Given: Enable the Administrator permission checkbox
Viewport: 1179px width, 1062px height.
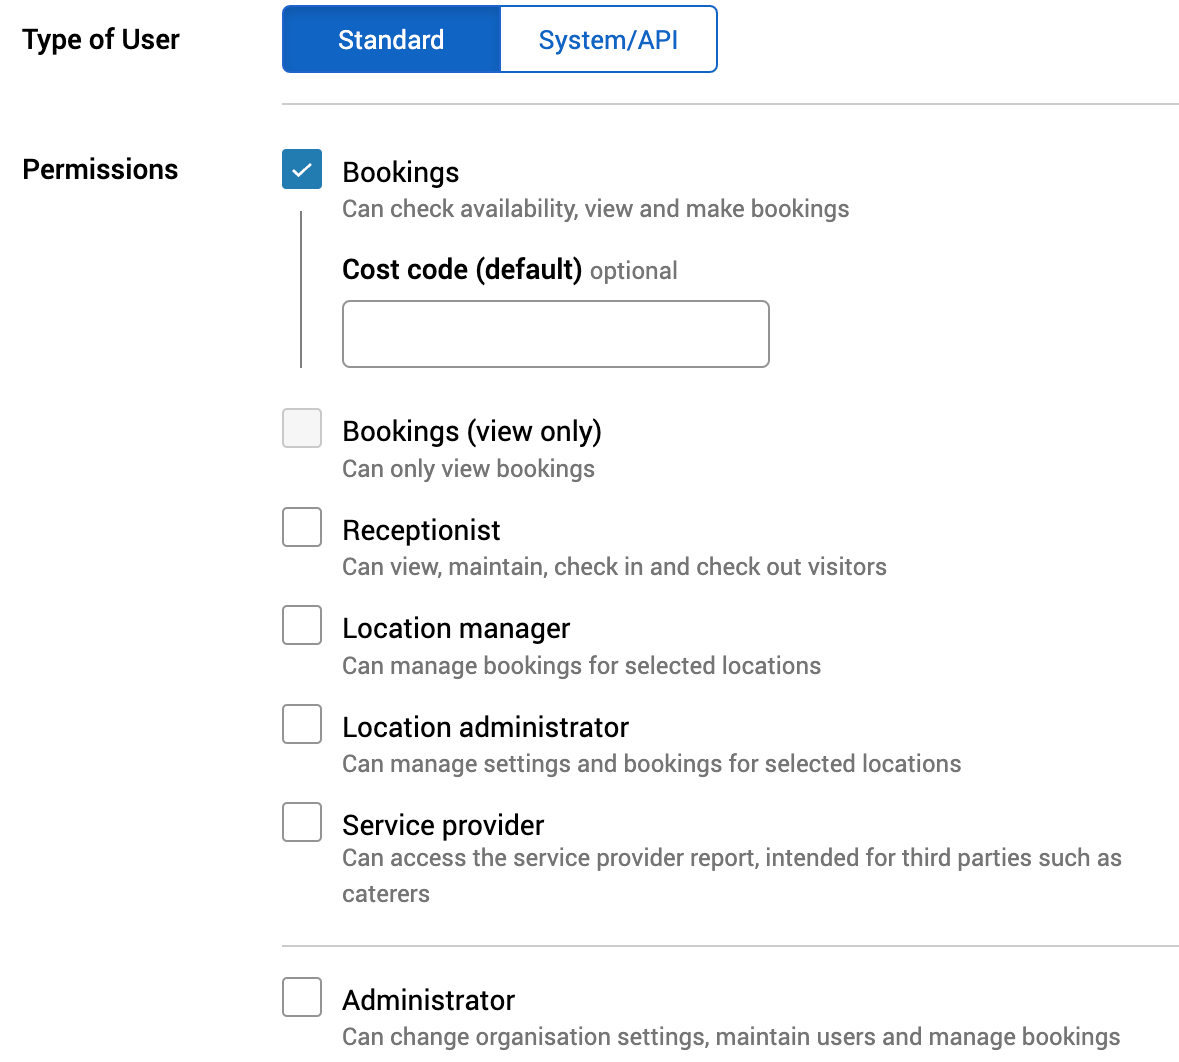Looking at the screenshot, I should click(x=301, y=997).
